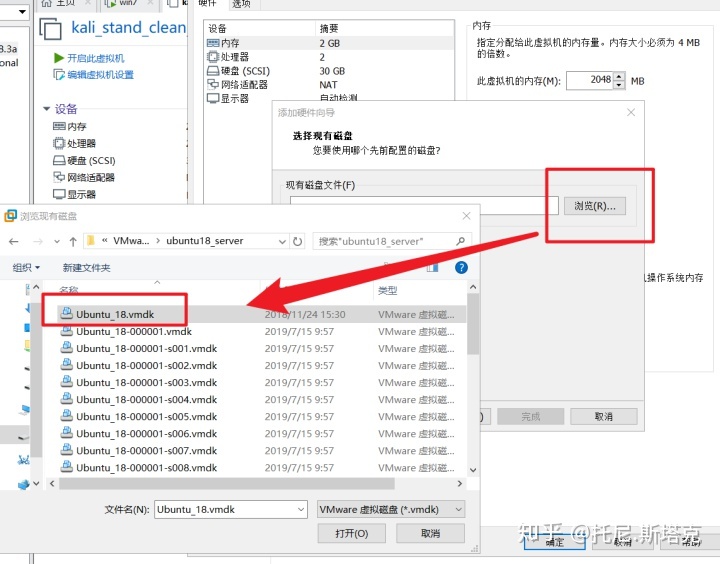
Task: Select the 内存 memory device in the left panel
Action: [x=70, y=126]
